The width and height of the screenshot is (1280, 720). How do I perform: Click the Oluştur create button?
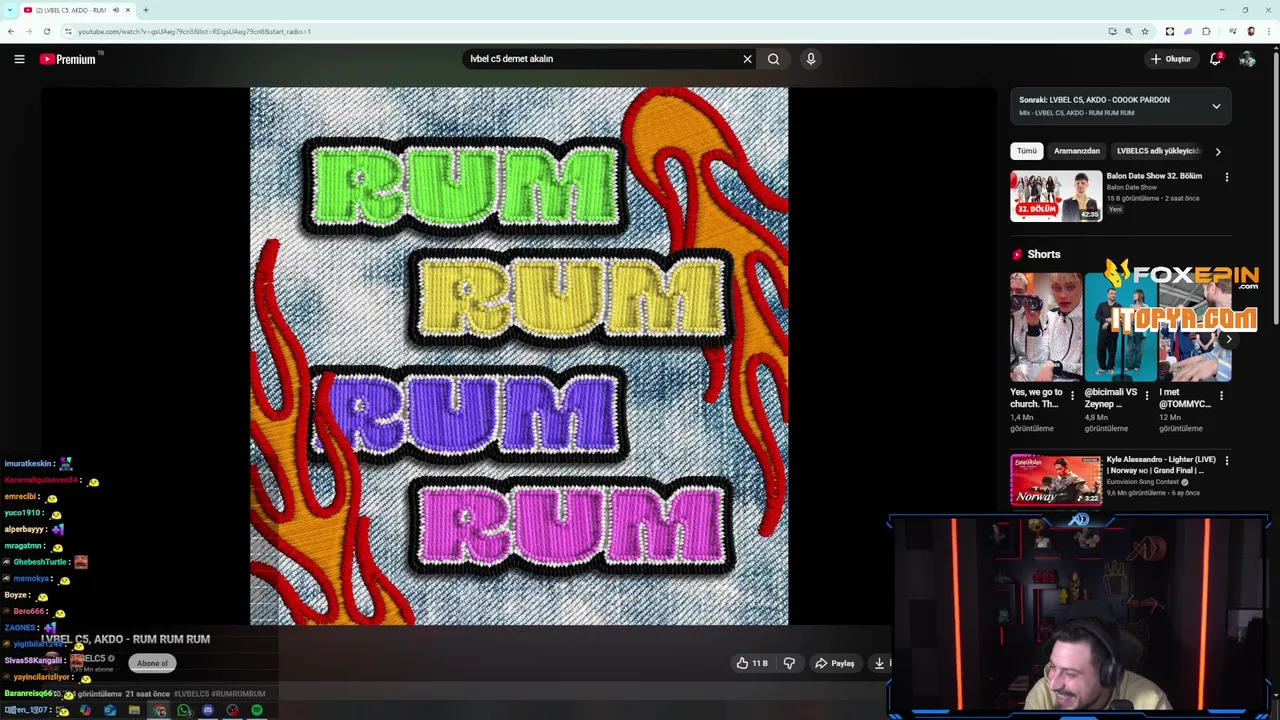(x=1170, y=59)
